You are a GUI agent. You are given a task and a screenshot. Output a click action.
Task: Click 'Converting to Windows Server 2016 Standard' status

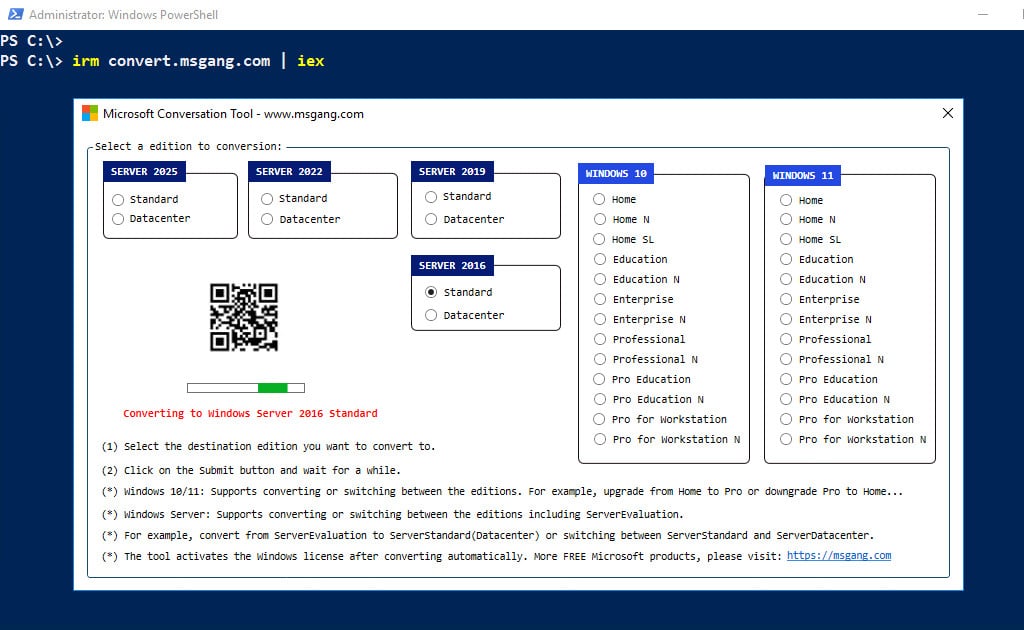[250, 413]
